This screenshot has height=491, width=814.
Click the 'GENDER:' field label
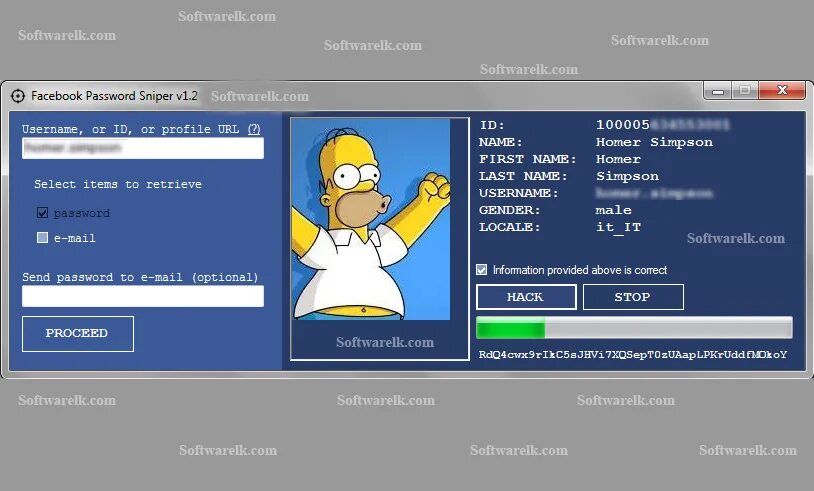[x=510, y=210]
